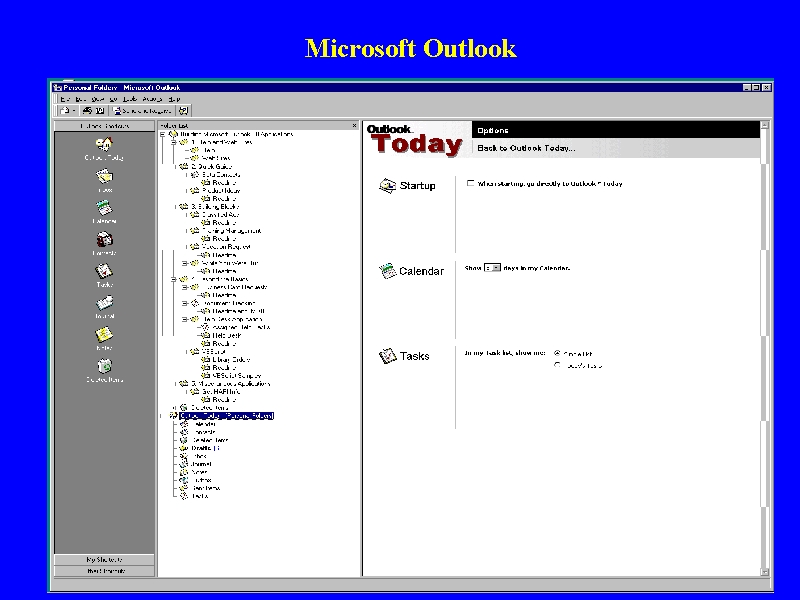The image size is (800, 600).
Task: Open the New button dropdown arrow
Action: pyautogui.click(x=74, y=110)
